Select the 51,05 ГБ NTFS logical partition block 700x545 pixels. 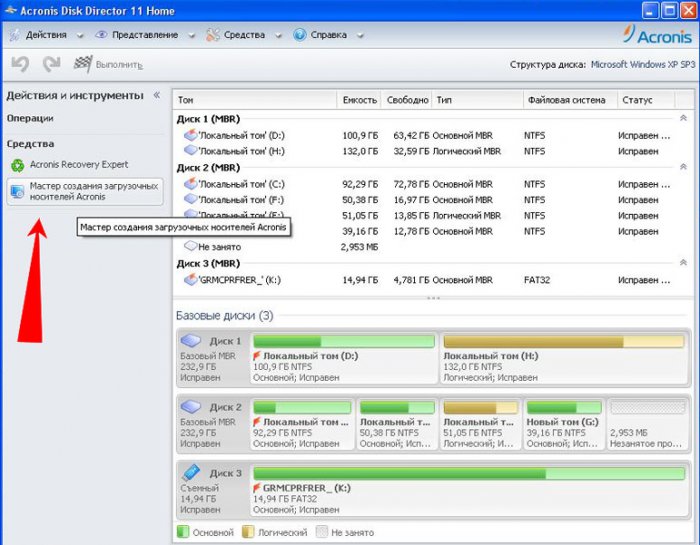(x=480, y=424)
